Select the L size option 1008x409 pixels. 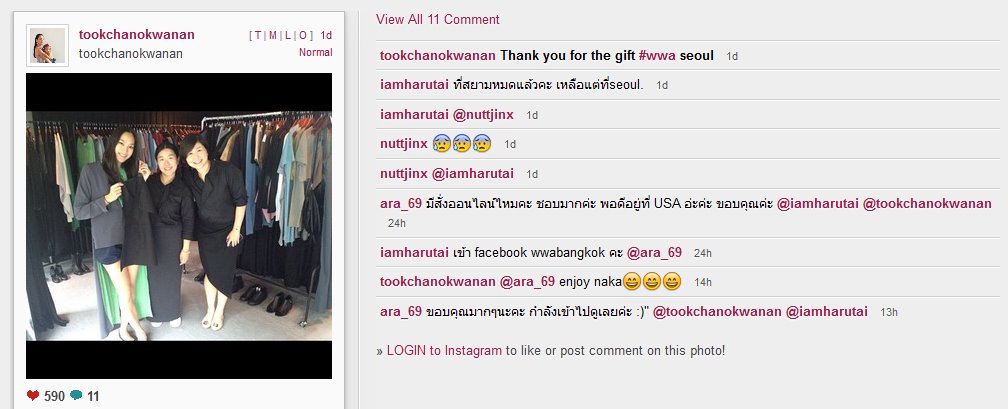tap(288, 35)
